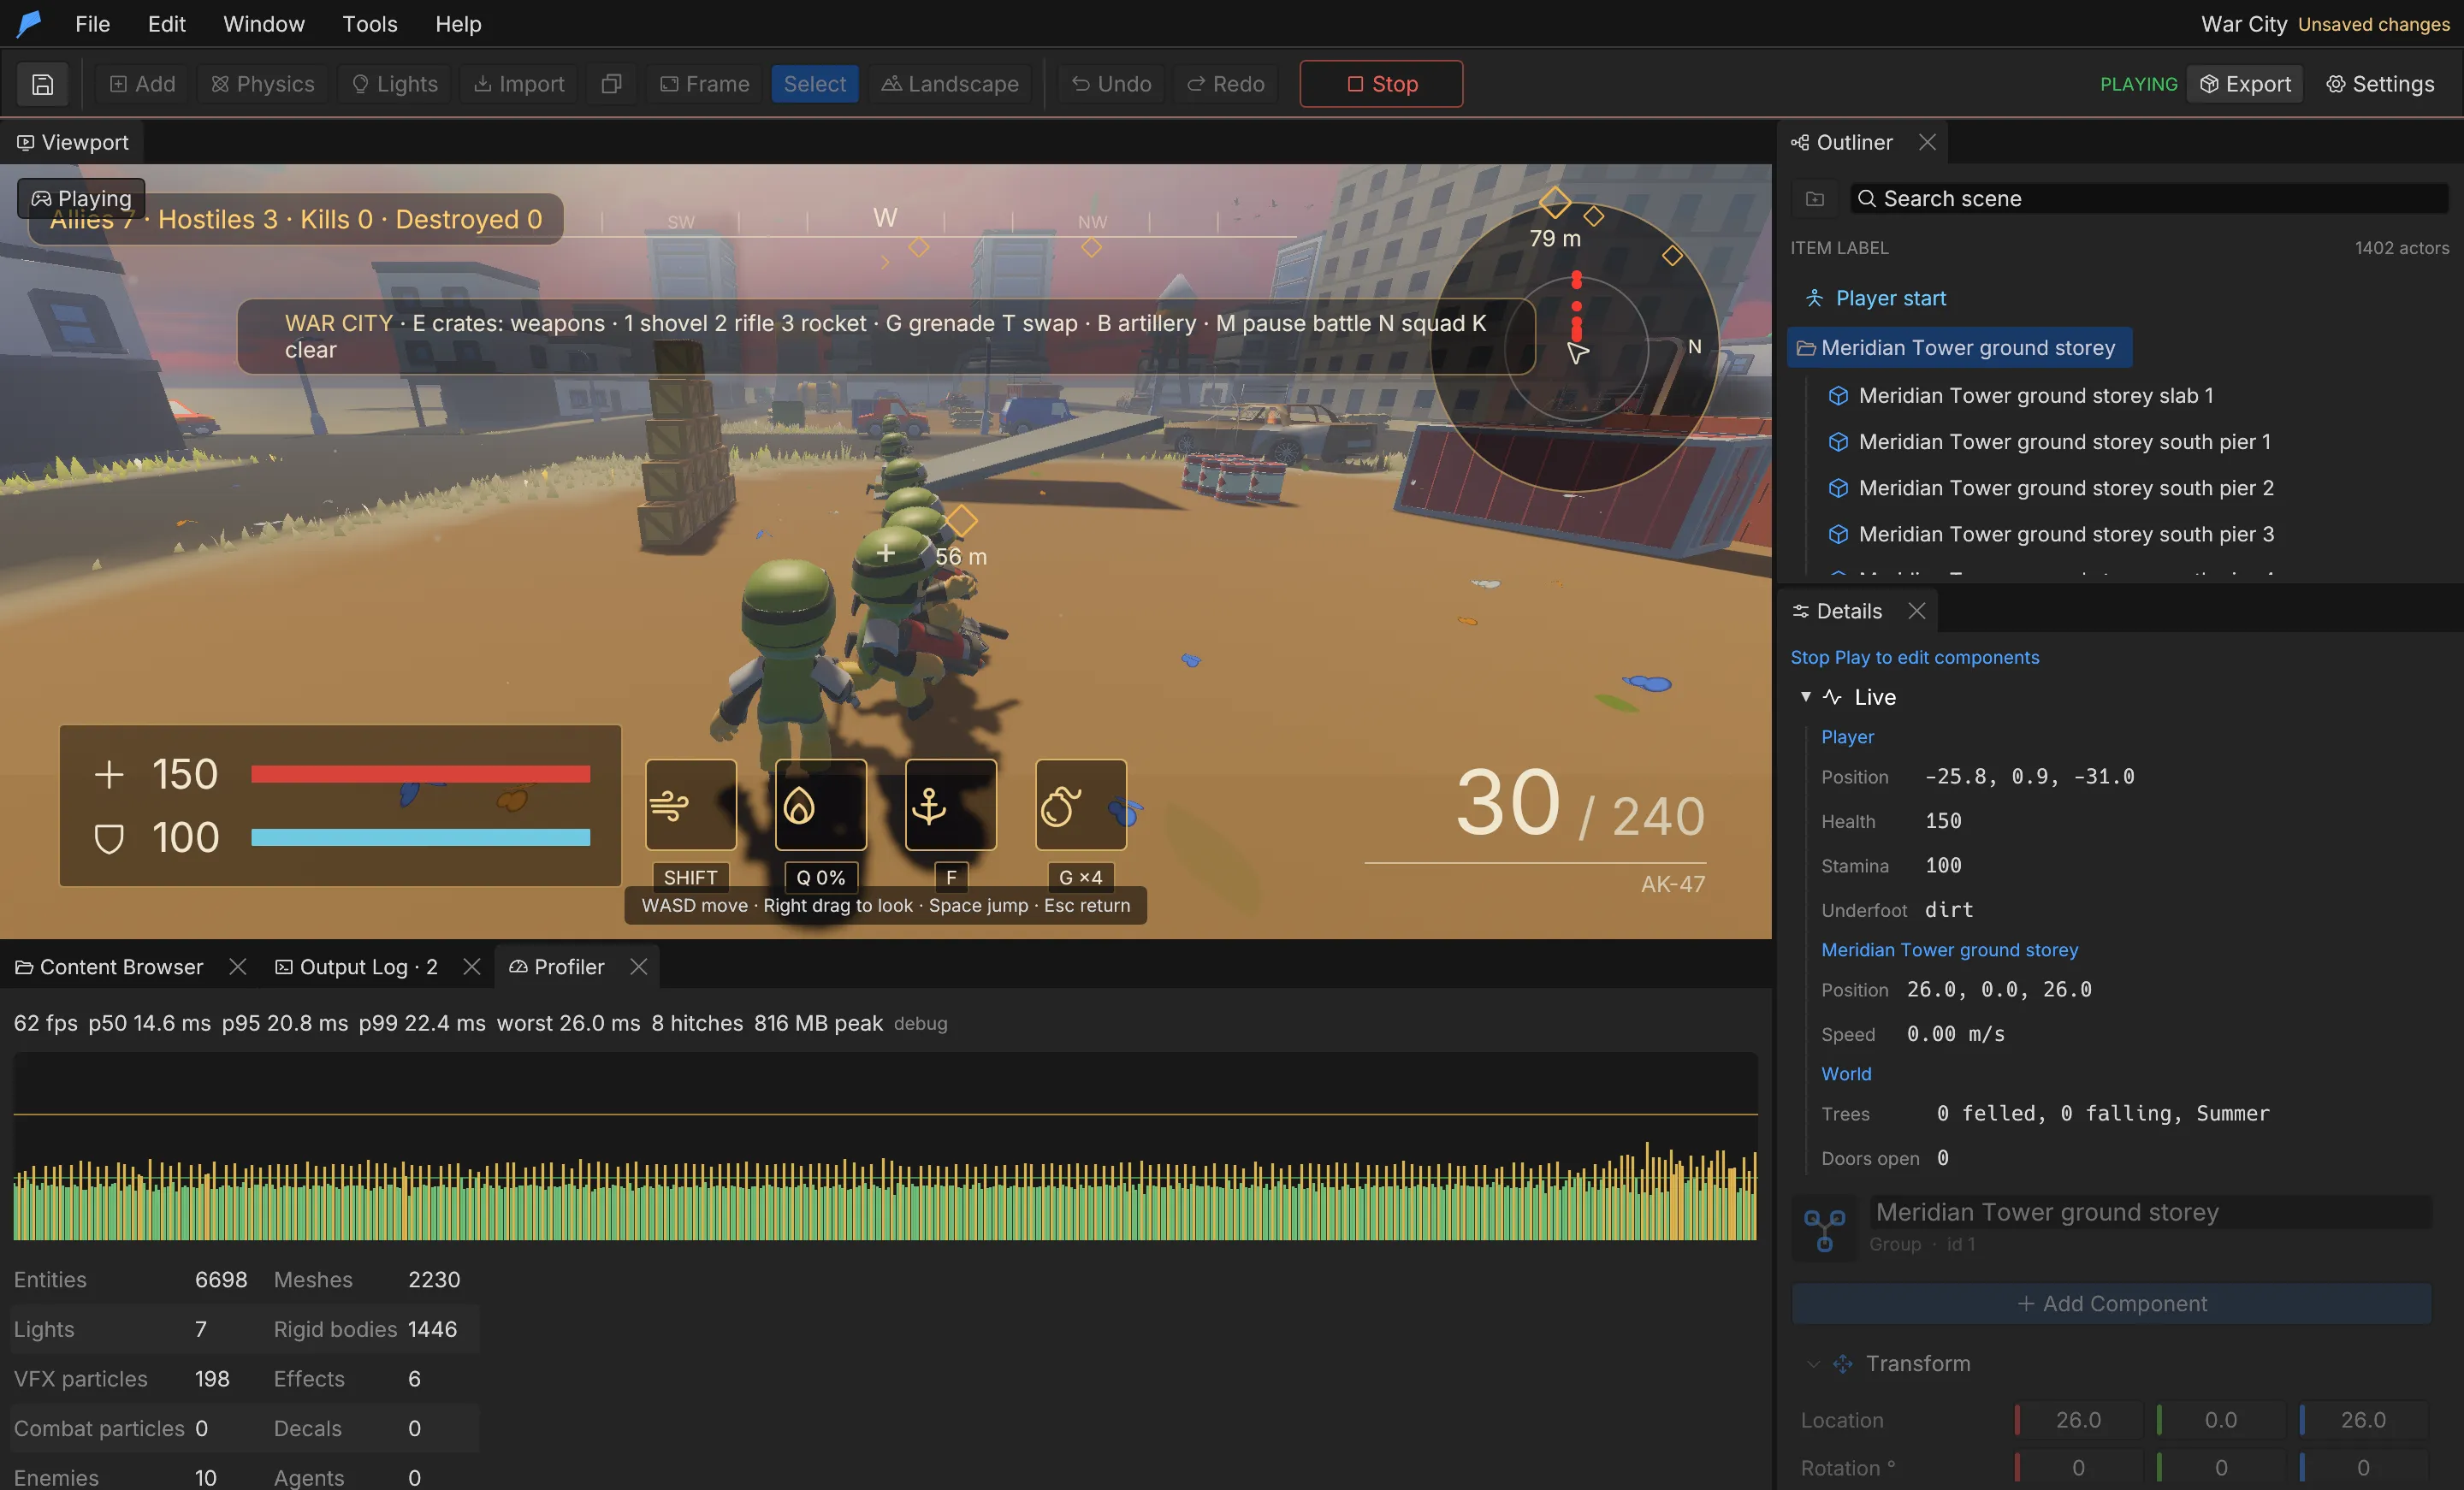
Task: Click the Import toolbar button
Action: (x=519, y=84)
